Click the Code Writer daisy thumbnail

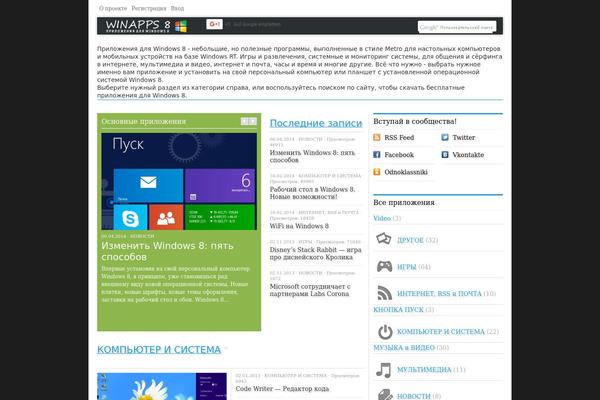click(162, 387)
